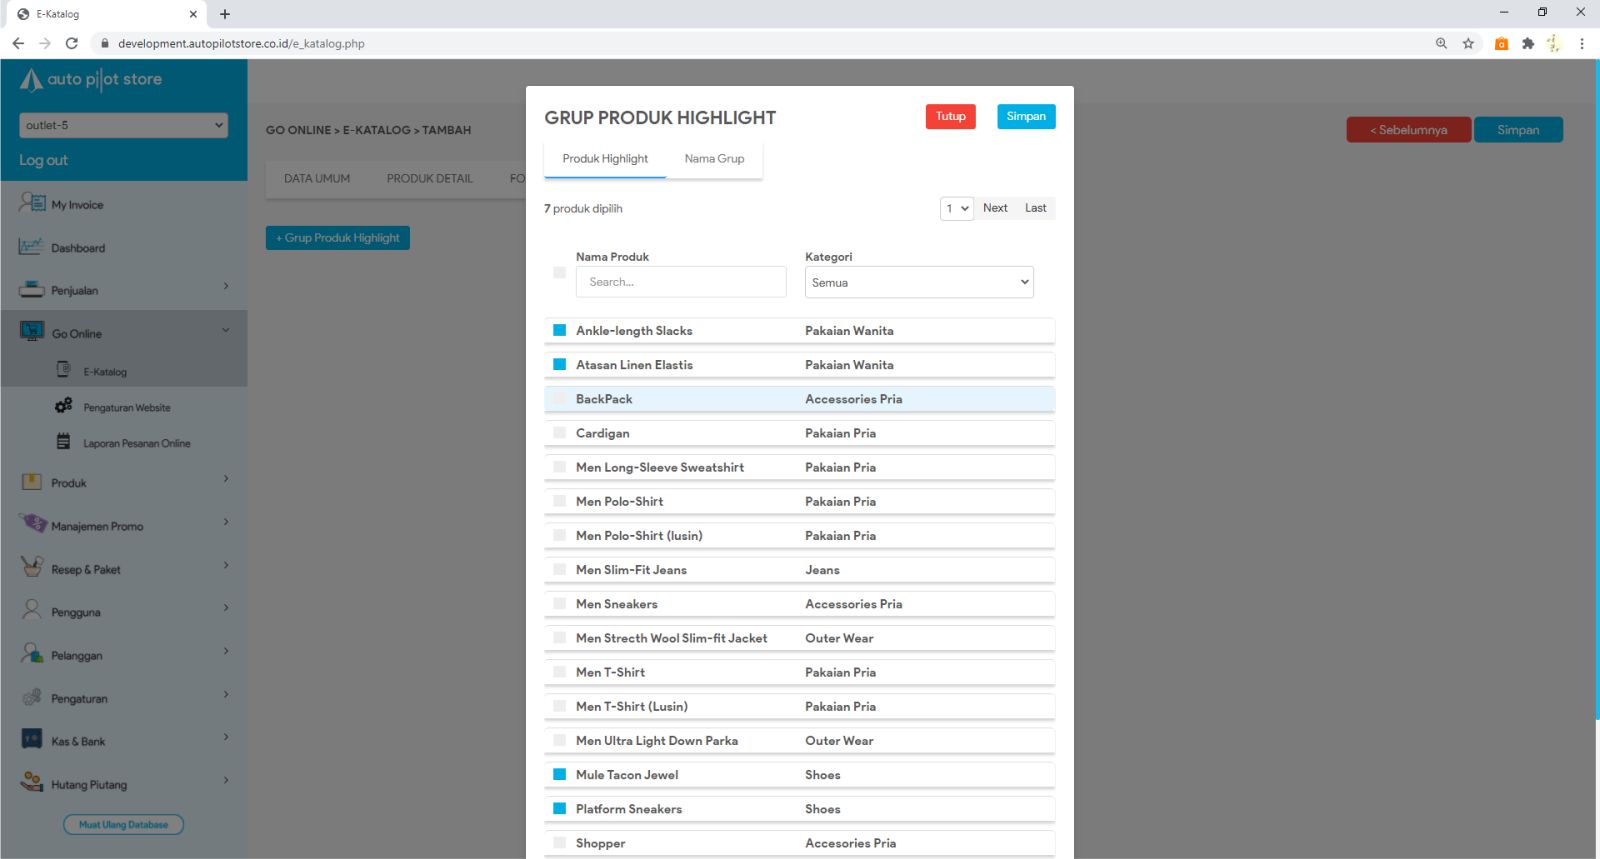Viewport: 1600px width, 859px height.
Task: Uncheck the Ankle-length Slacks checkbox
Action: click(x=560, y=330)
